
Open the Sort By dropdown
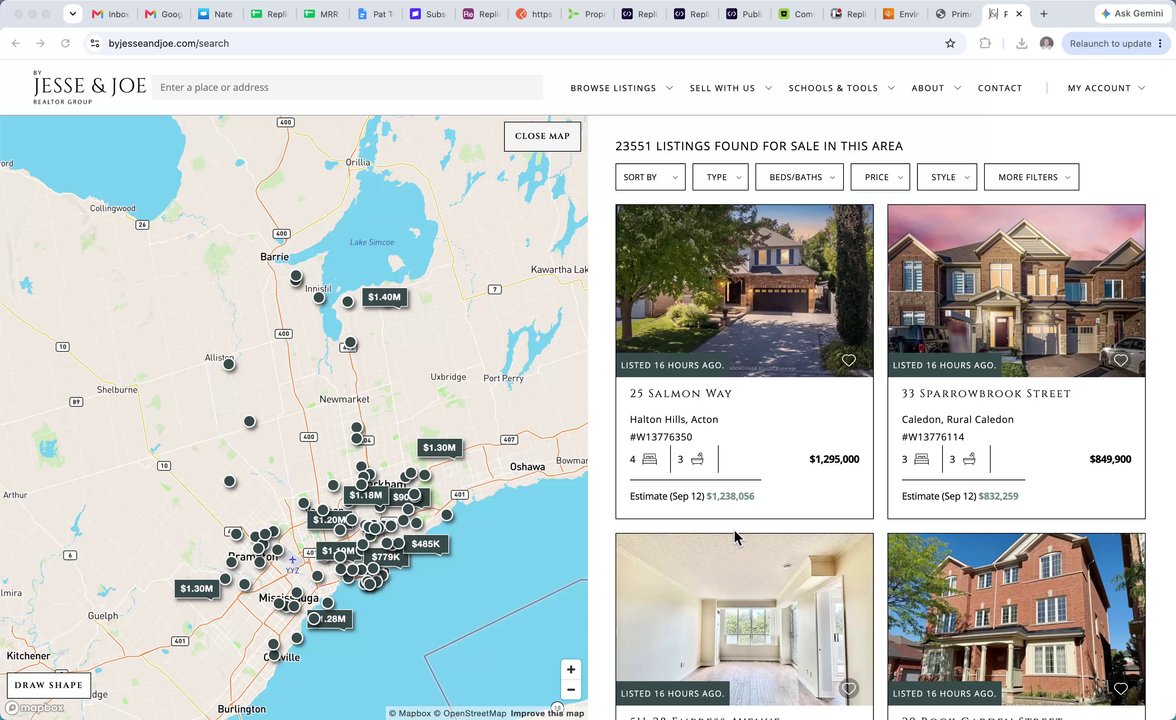pyautogui.click(x=650, y=177)
